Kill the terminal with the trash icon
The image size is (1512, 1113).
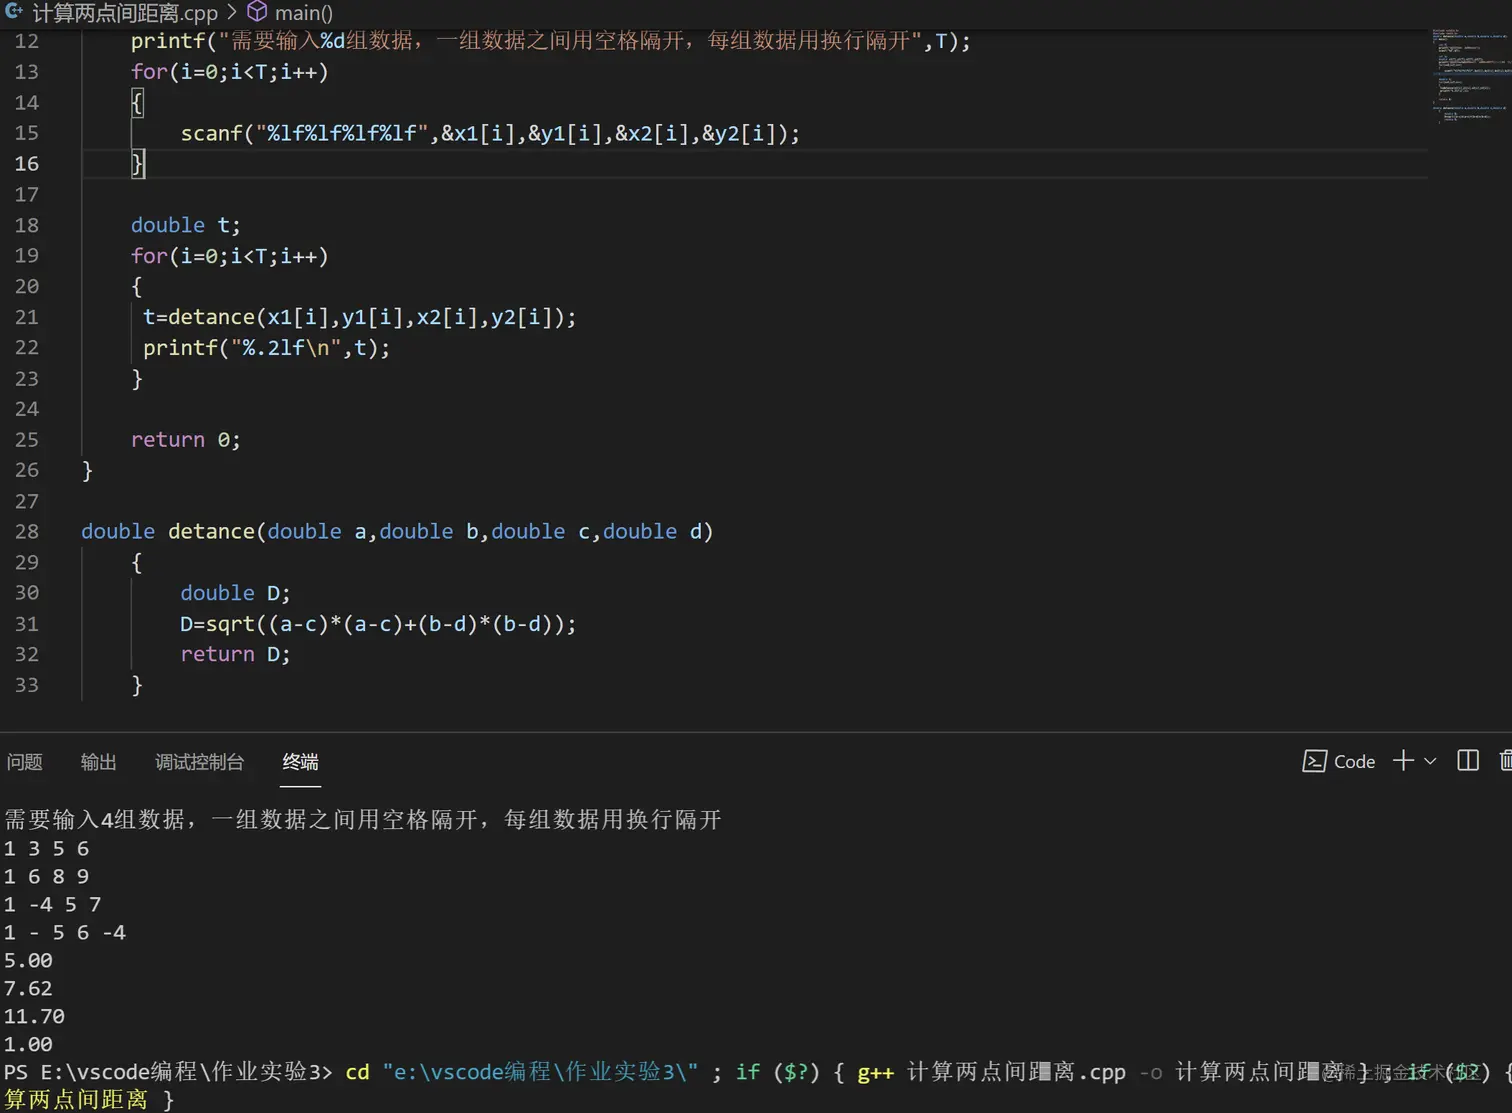pyautogui.click(x=1506, y=761)
